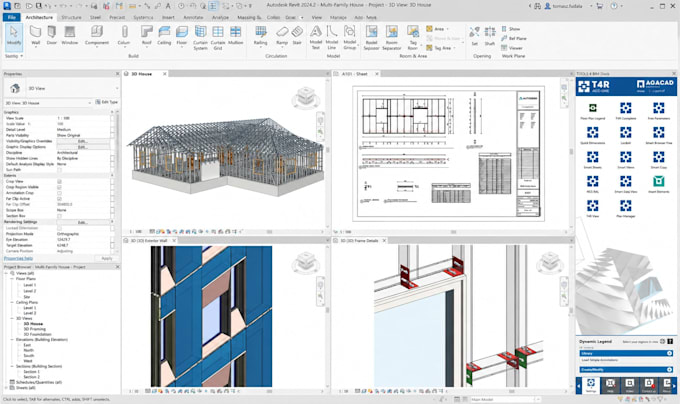Choose the Component tool
This screenshot has height=404, width=680.
(97, 35)
